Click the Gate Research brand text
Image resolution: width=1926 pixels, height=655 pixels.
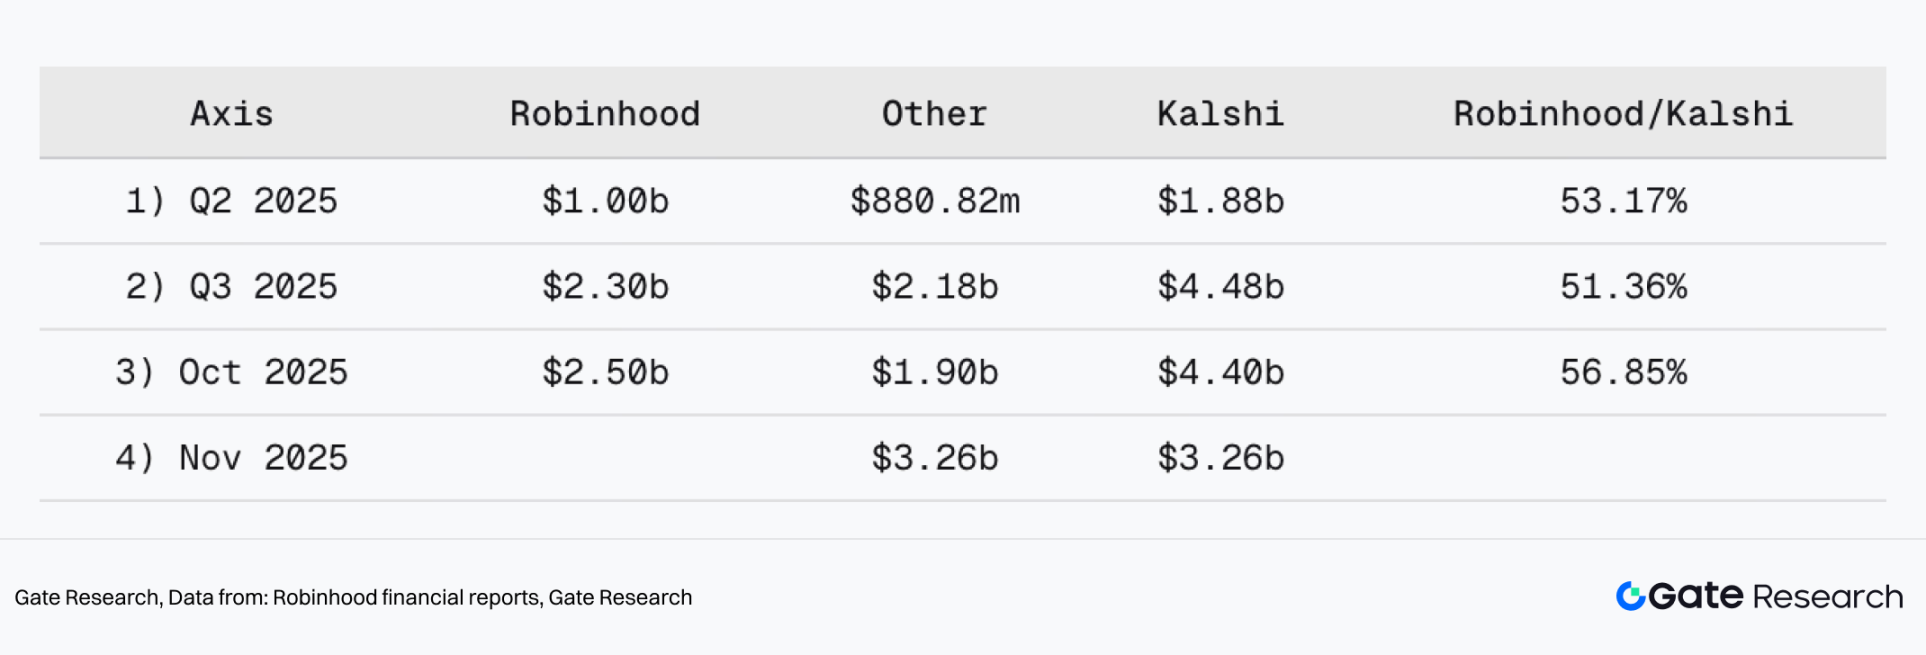[1776, 596]
